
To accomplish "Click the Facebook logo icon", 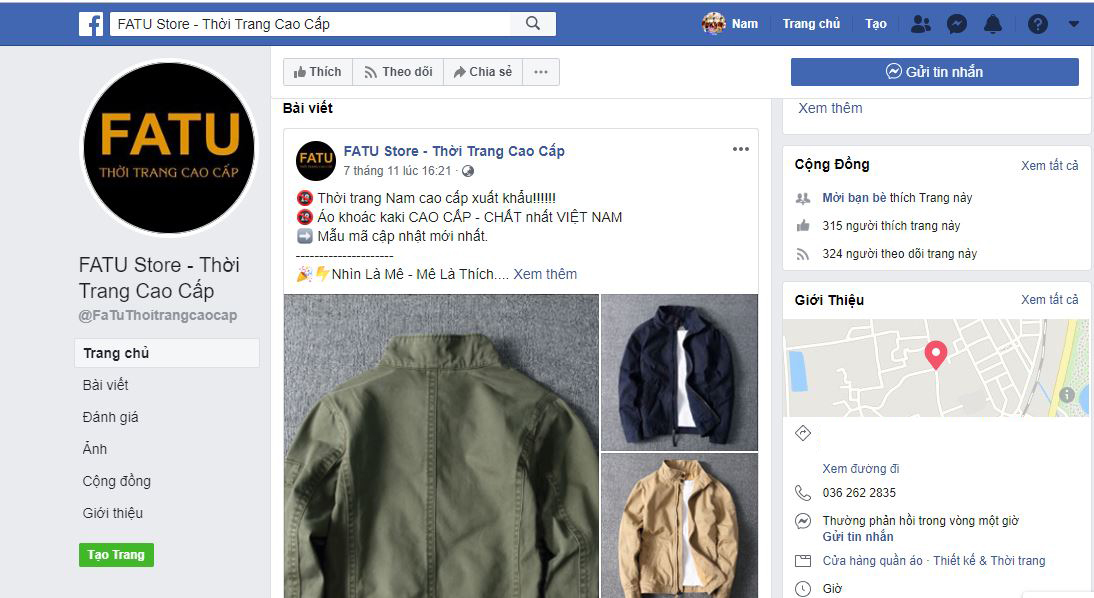I will 91,24.
